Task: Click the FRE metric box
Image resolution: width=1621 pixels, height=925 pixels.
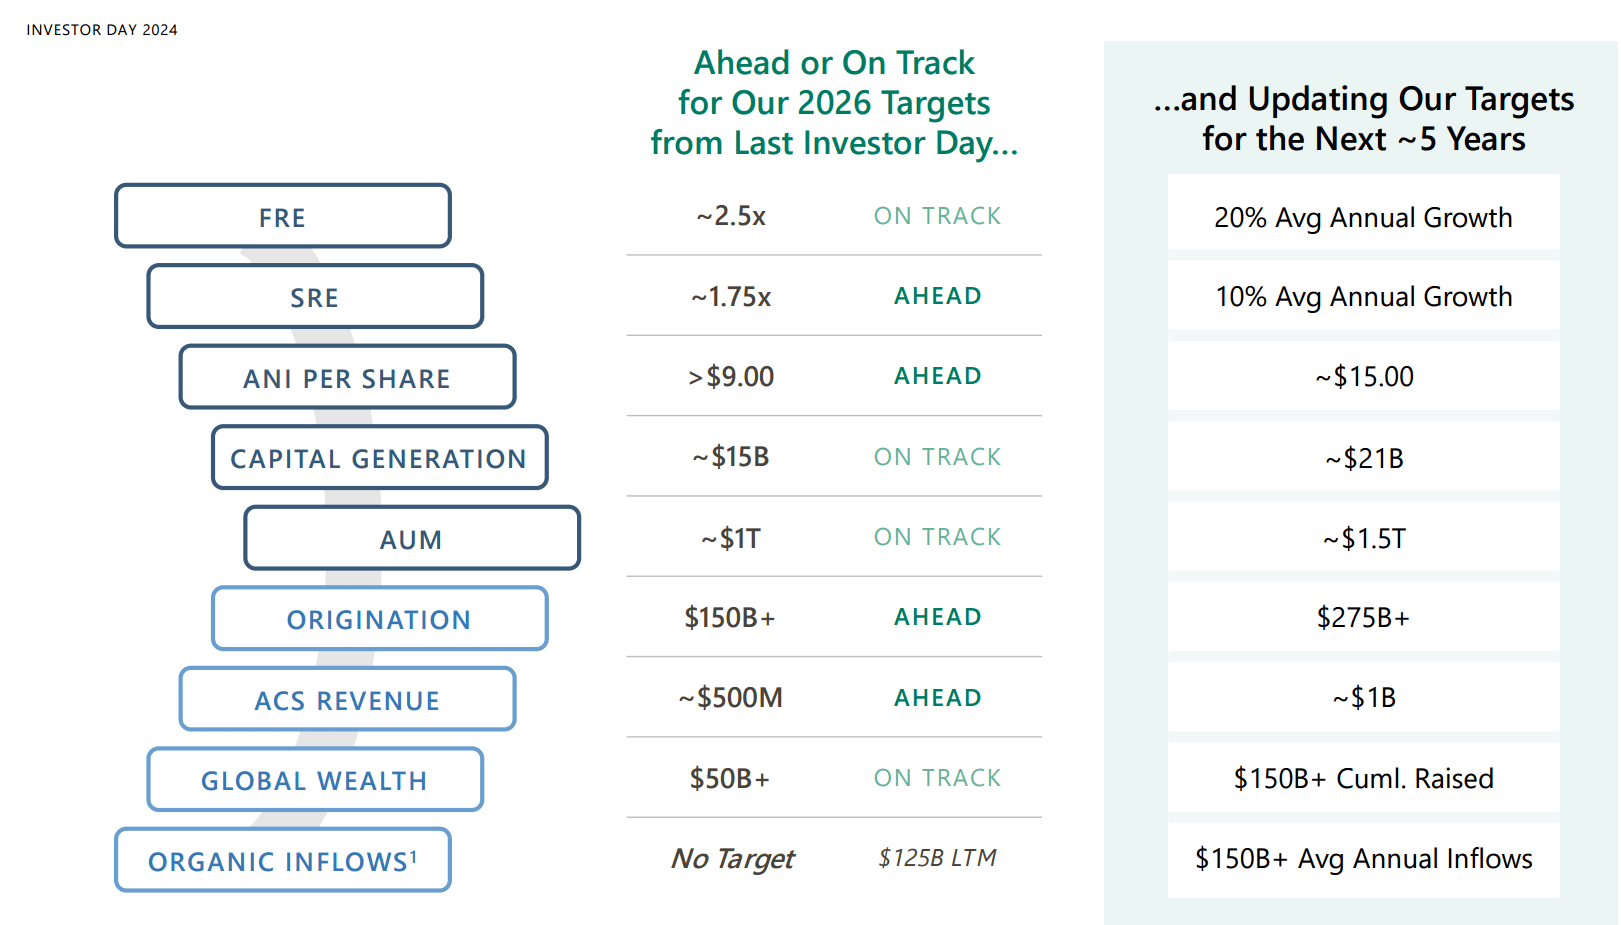Action: (283, 216)
